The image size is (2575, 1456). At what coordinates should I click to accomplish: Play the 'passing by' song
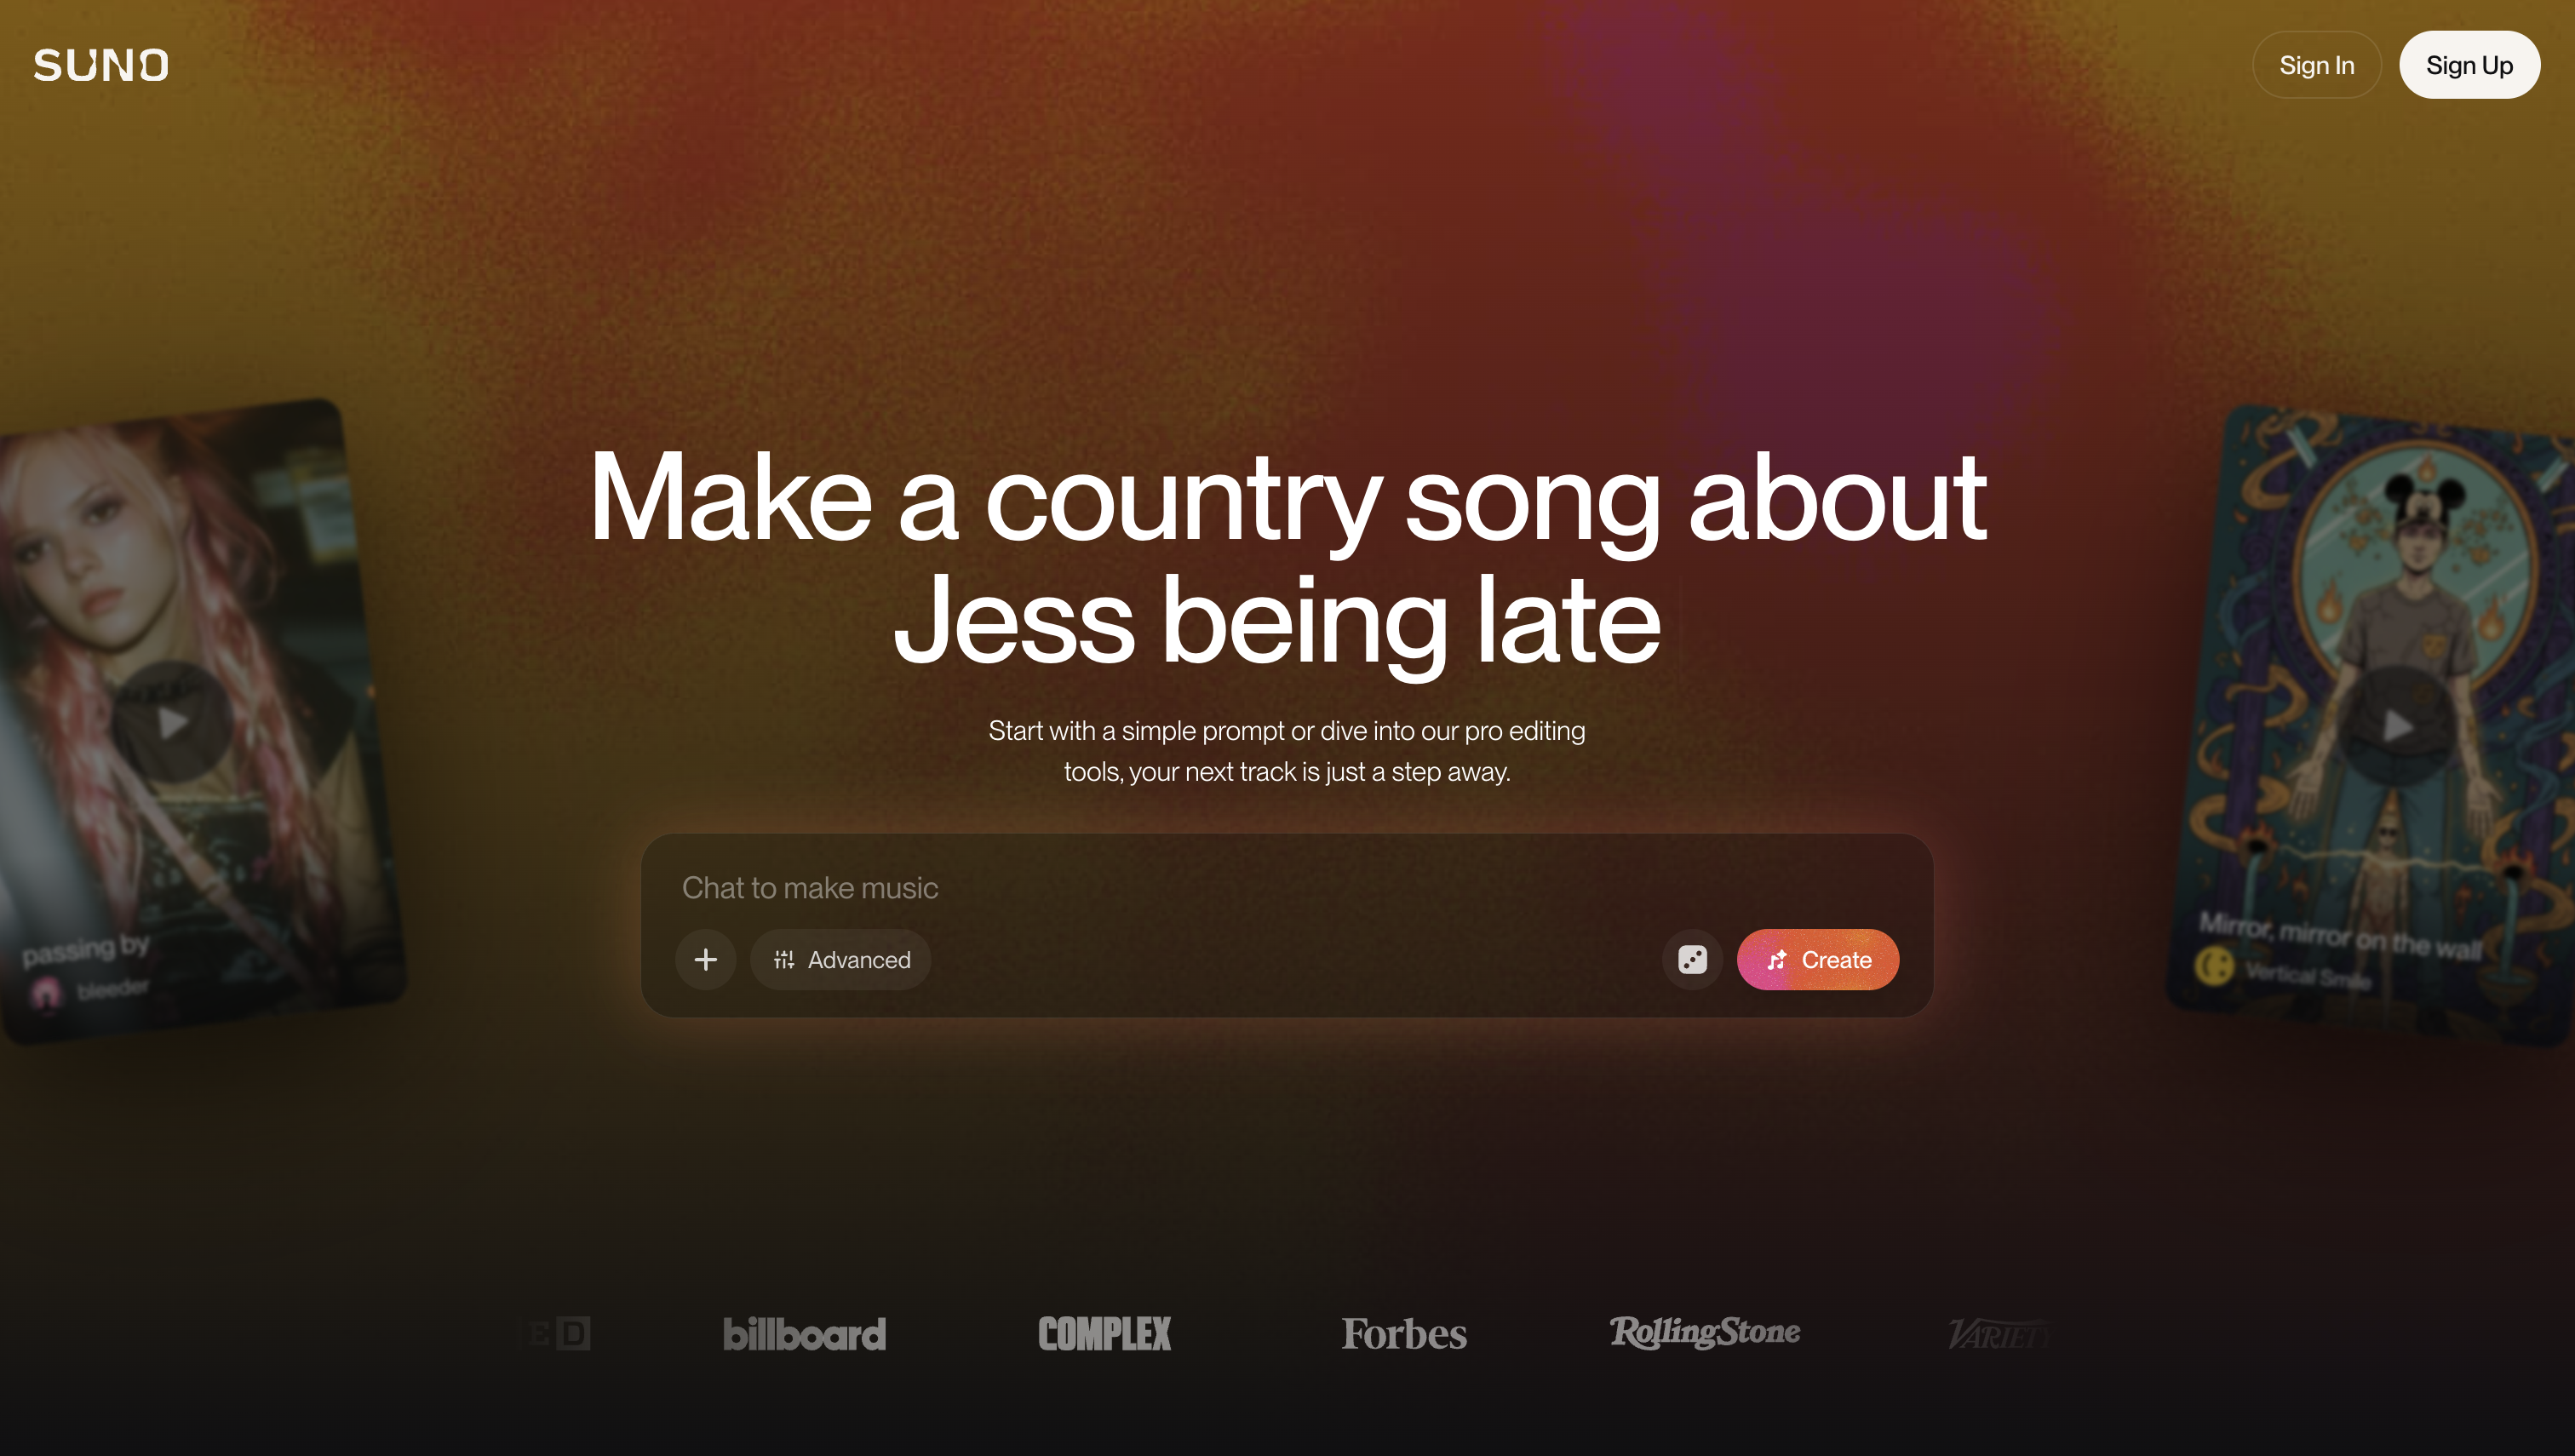click(173, 722)
